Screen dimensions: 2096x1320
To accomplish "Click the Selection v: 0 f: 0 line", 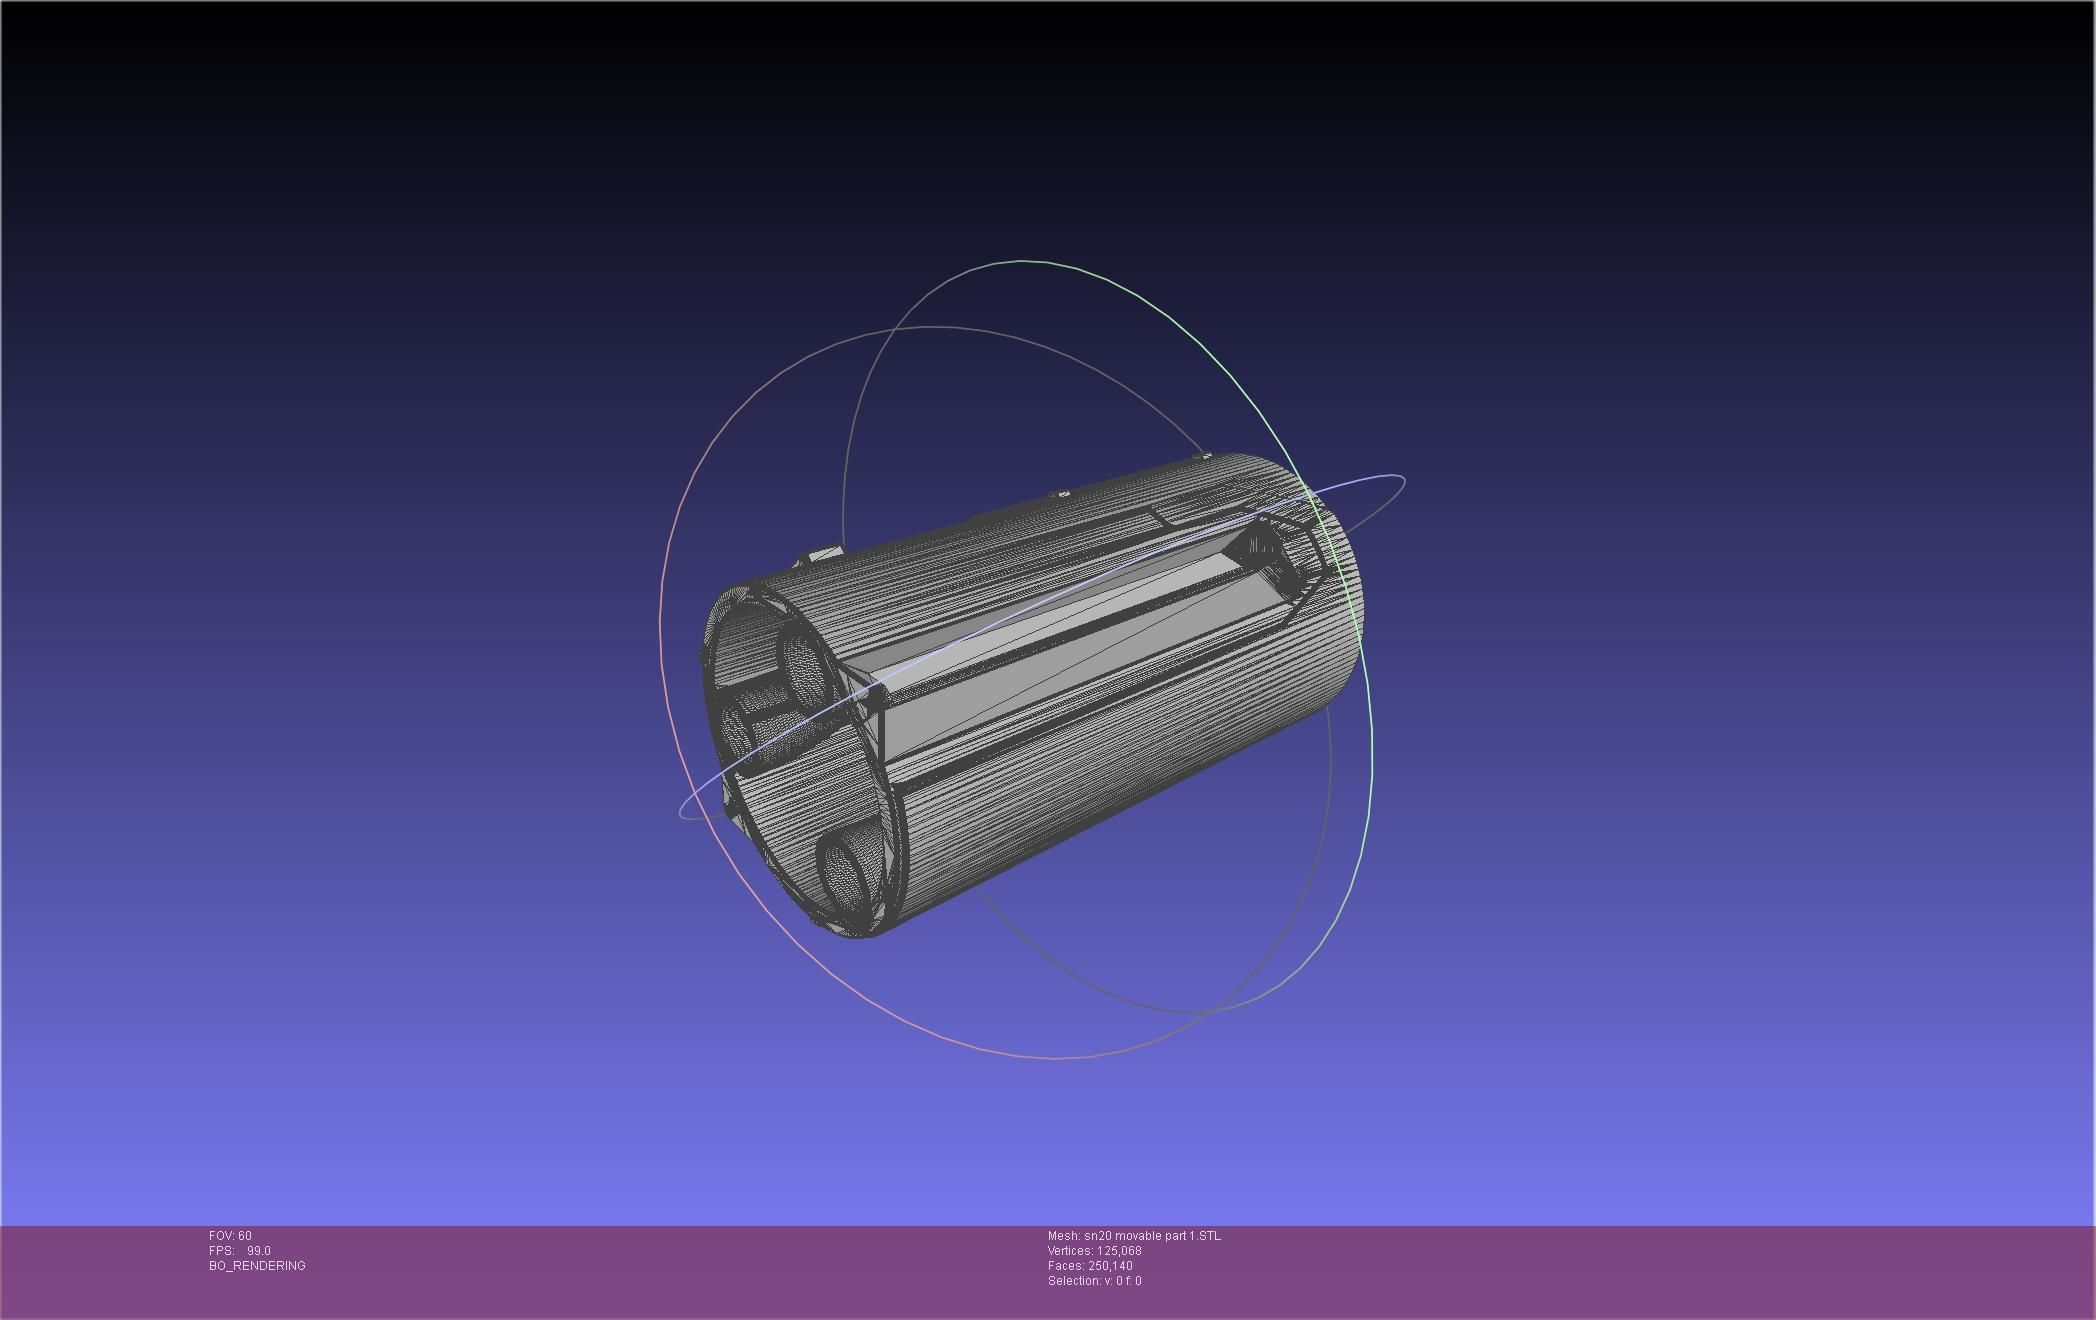I will point(1094,1281).
